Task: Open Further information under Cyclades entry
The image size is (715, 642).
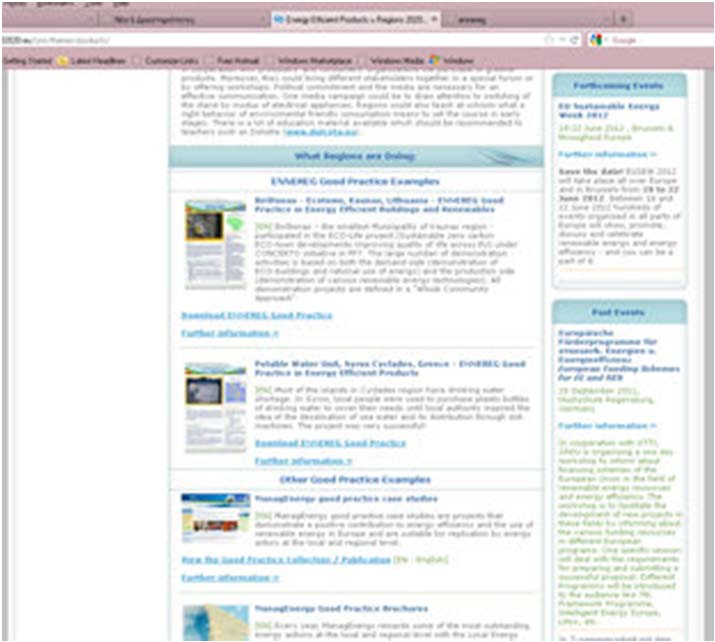Action: click(x=303, y=461)
